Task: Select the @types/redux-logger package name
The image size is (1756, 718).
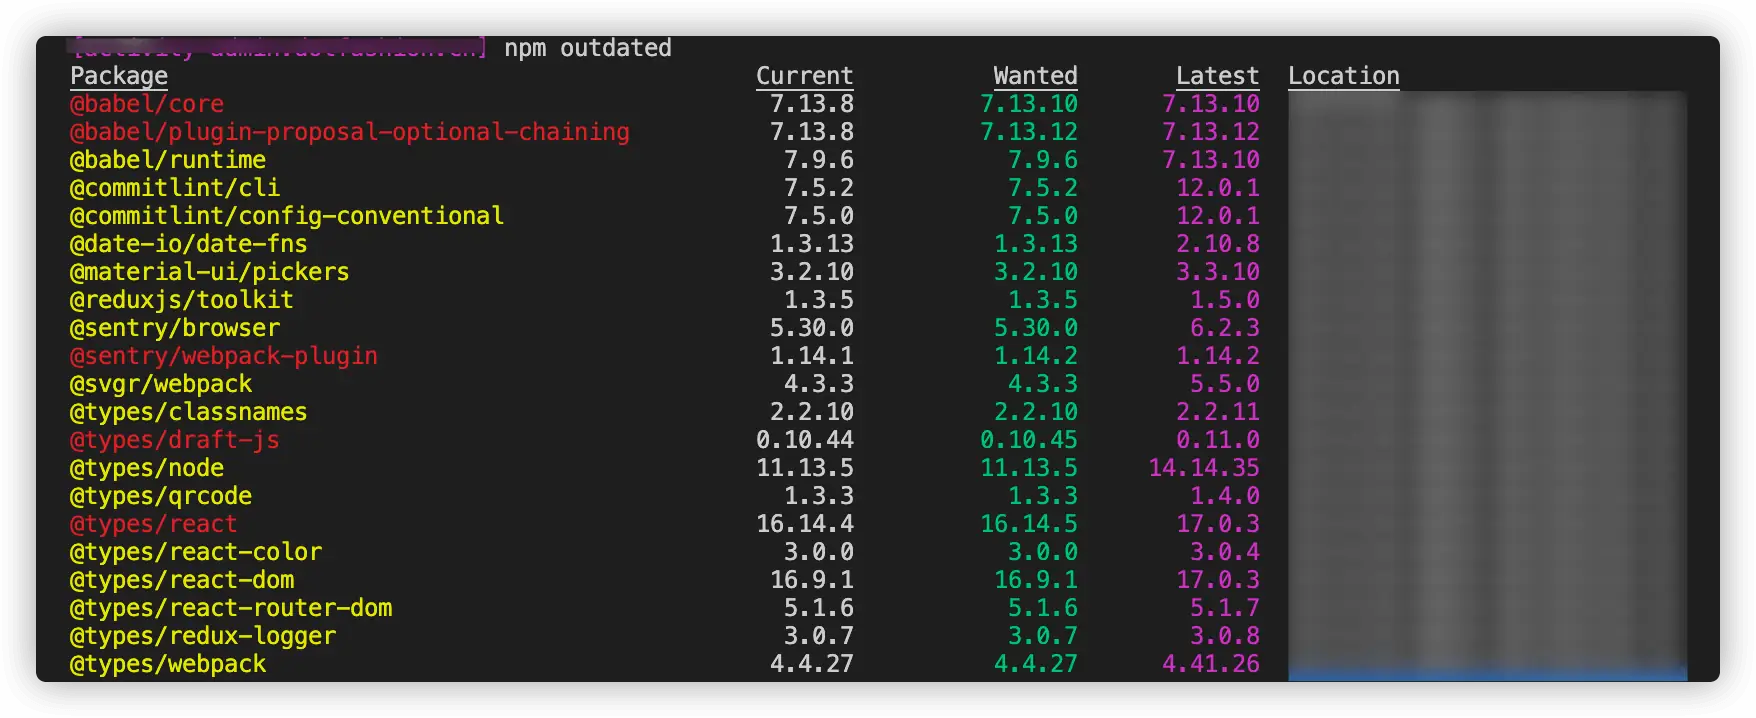Action: click(x=203, y=636)
